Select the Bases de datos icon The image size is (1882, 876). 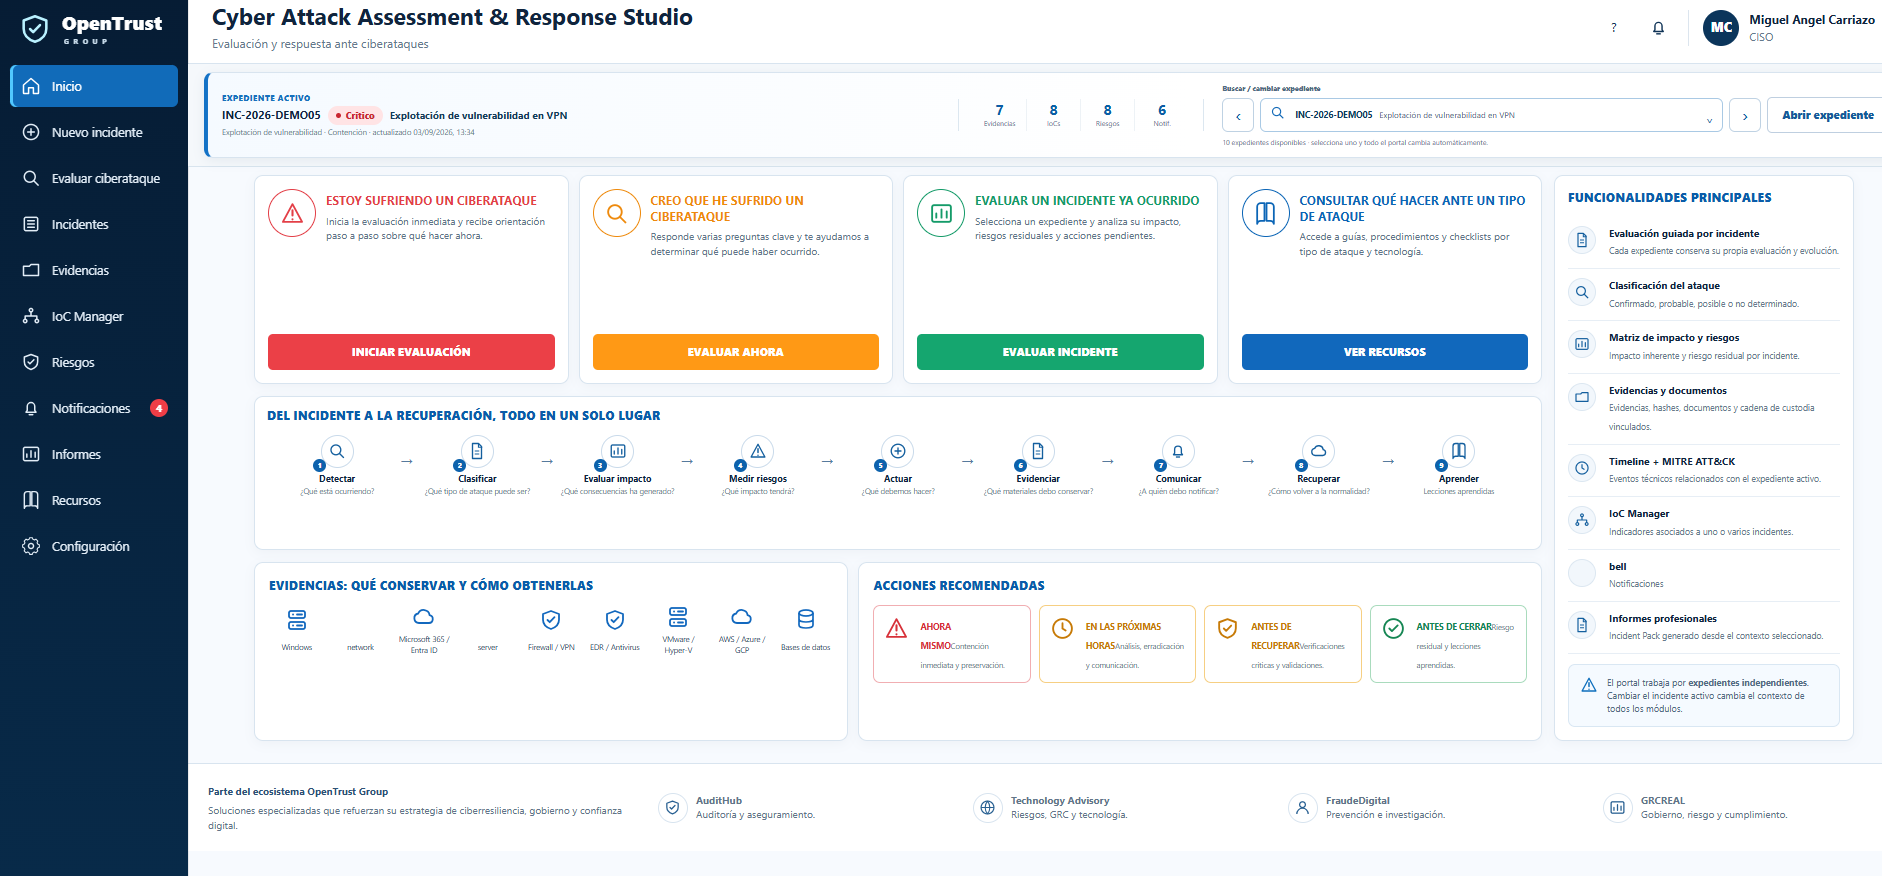[806, 619]
